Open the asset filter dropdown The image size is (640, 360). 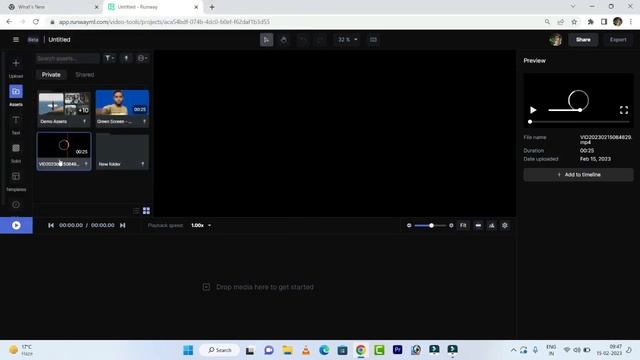coord(109,58)
